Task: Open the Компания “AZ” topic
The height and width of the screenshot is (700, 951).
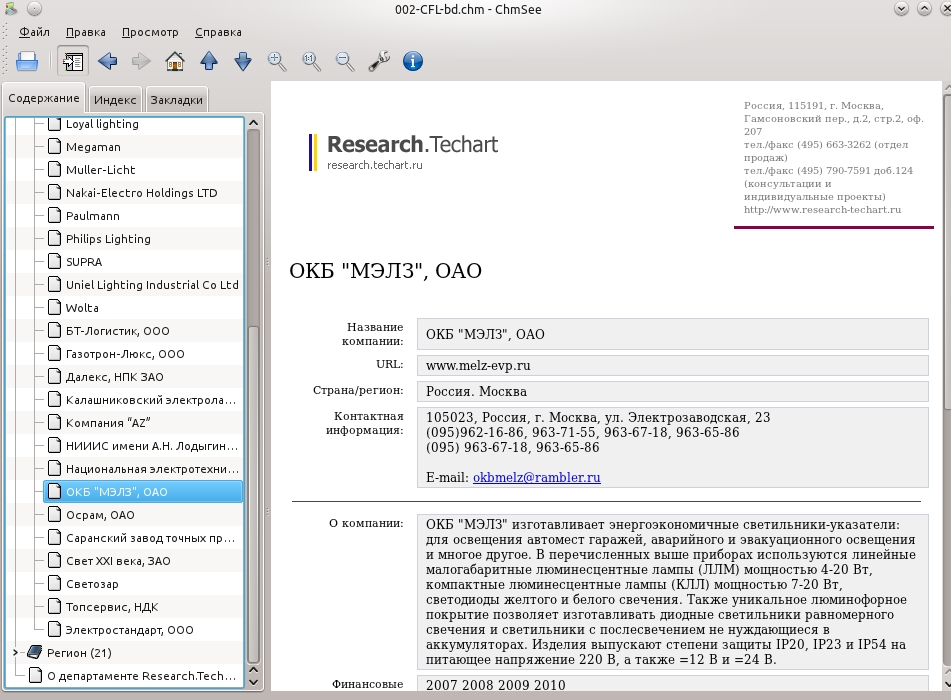Action: [108, 423]
